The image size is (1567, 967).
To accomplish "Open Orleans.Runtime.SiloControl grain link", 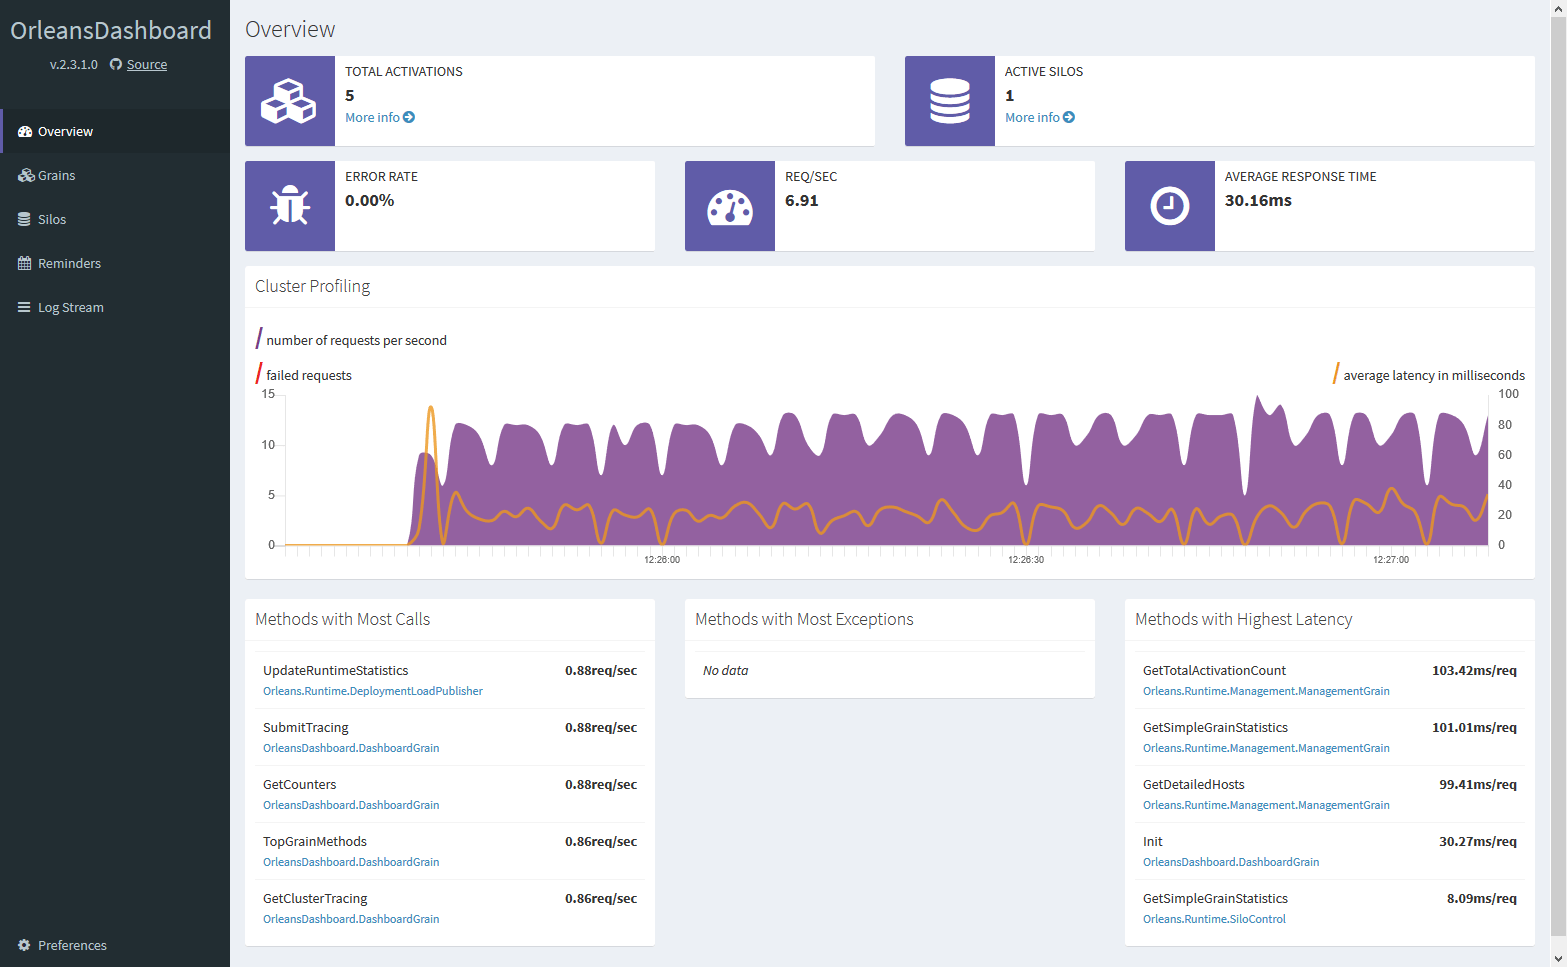I will 1214,919.
